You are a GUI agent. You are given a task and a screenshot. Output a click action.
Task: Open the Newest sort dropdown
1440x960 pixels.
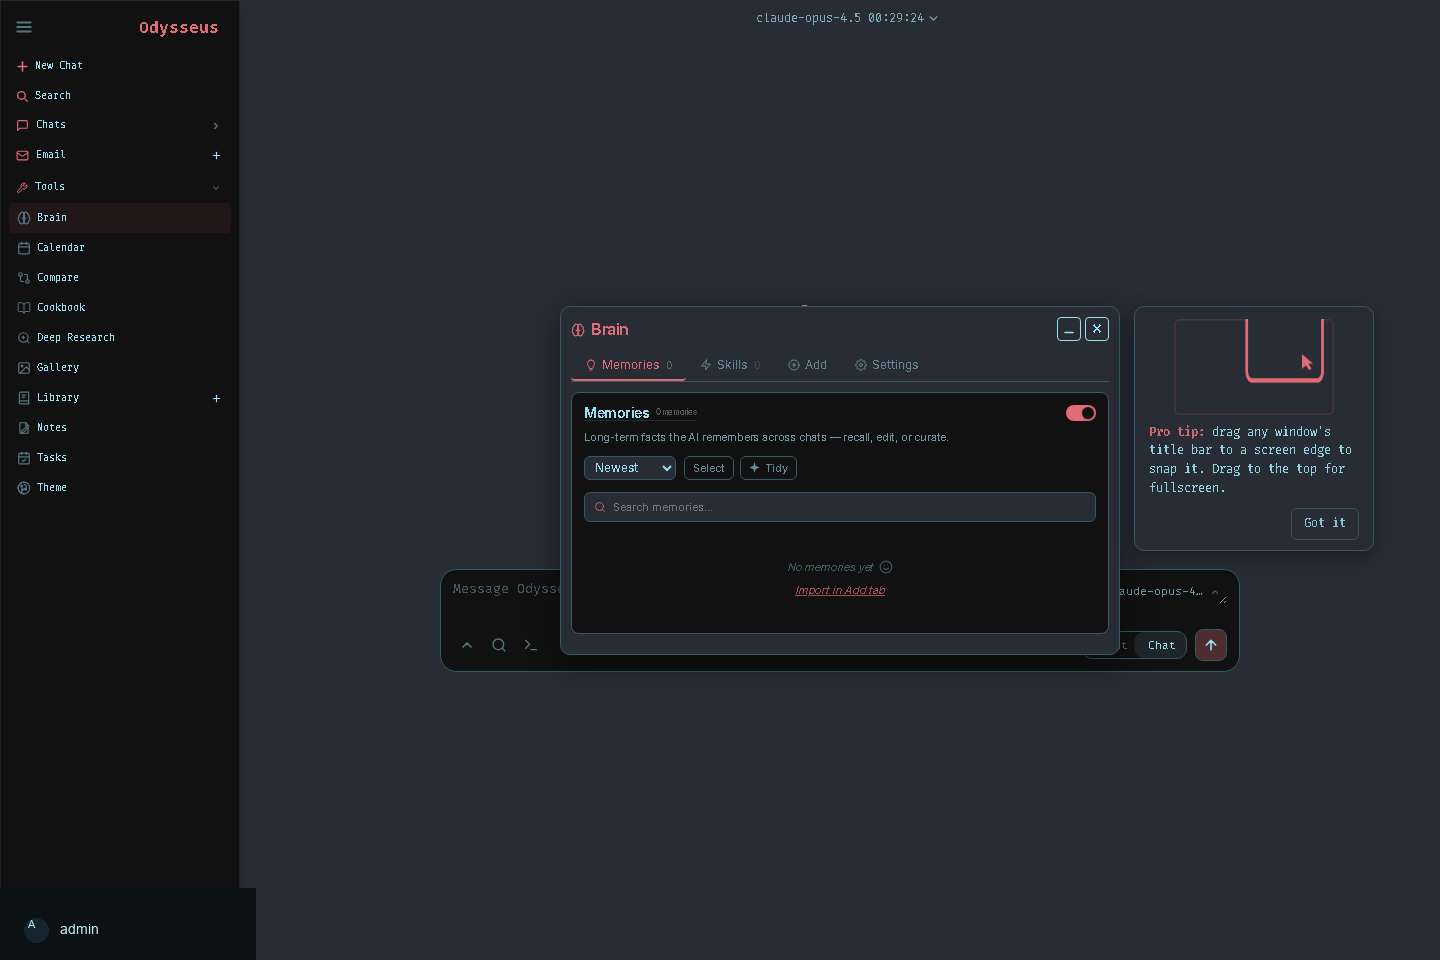tap(630, 468)
